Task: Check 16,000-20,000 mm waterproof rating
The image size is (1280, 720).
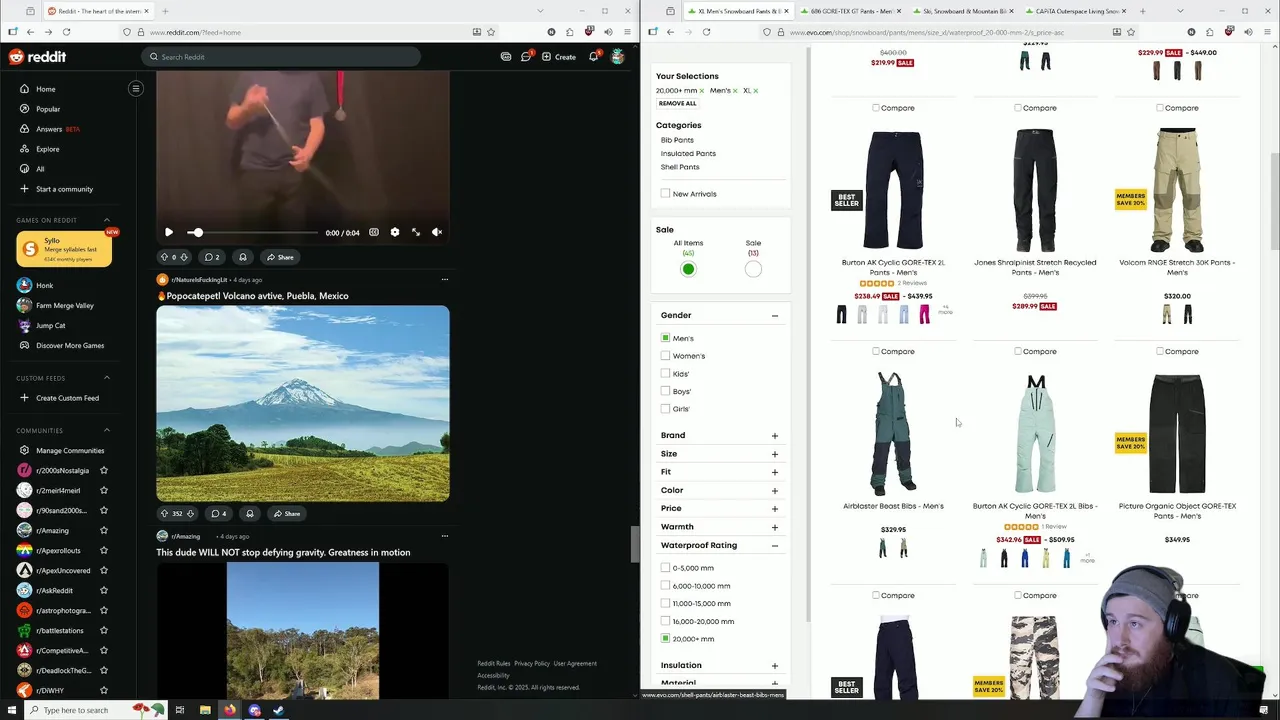Action: click(666, 621)
